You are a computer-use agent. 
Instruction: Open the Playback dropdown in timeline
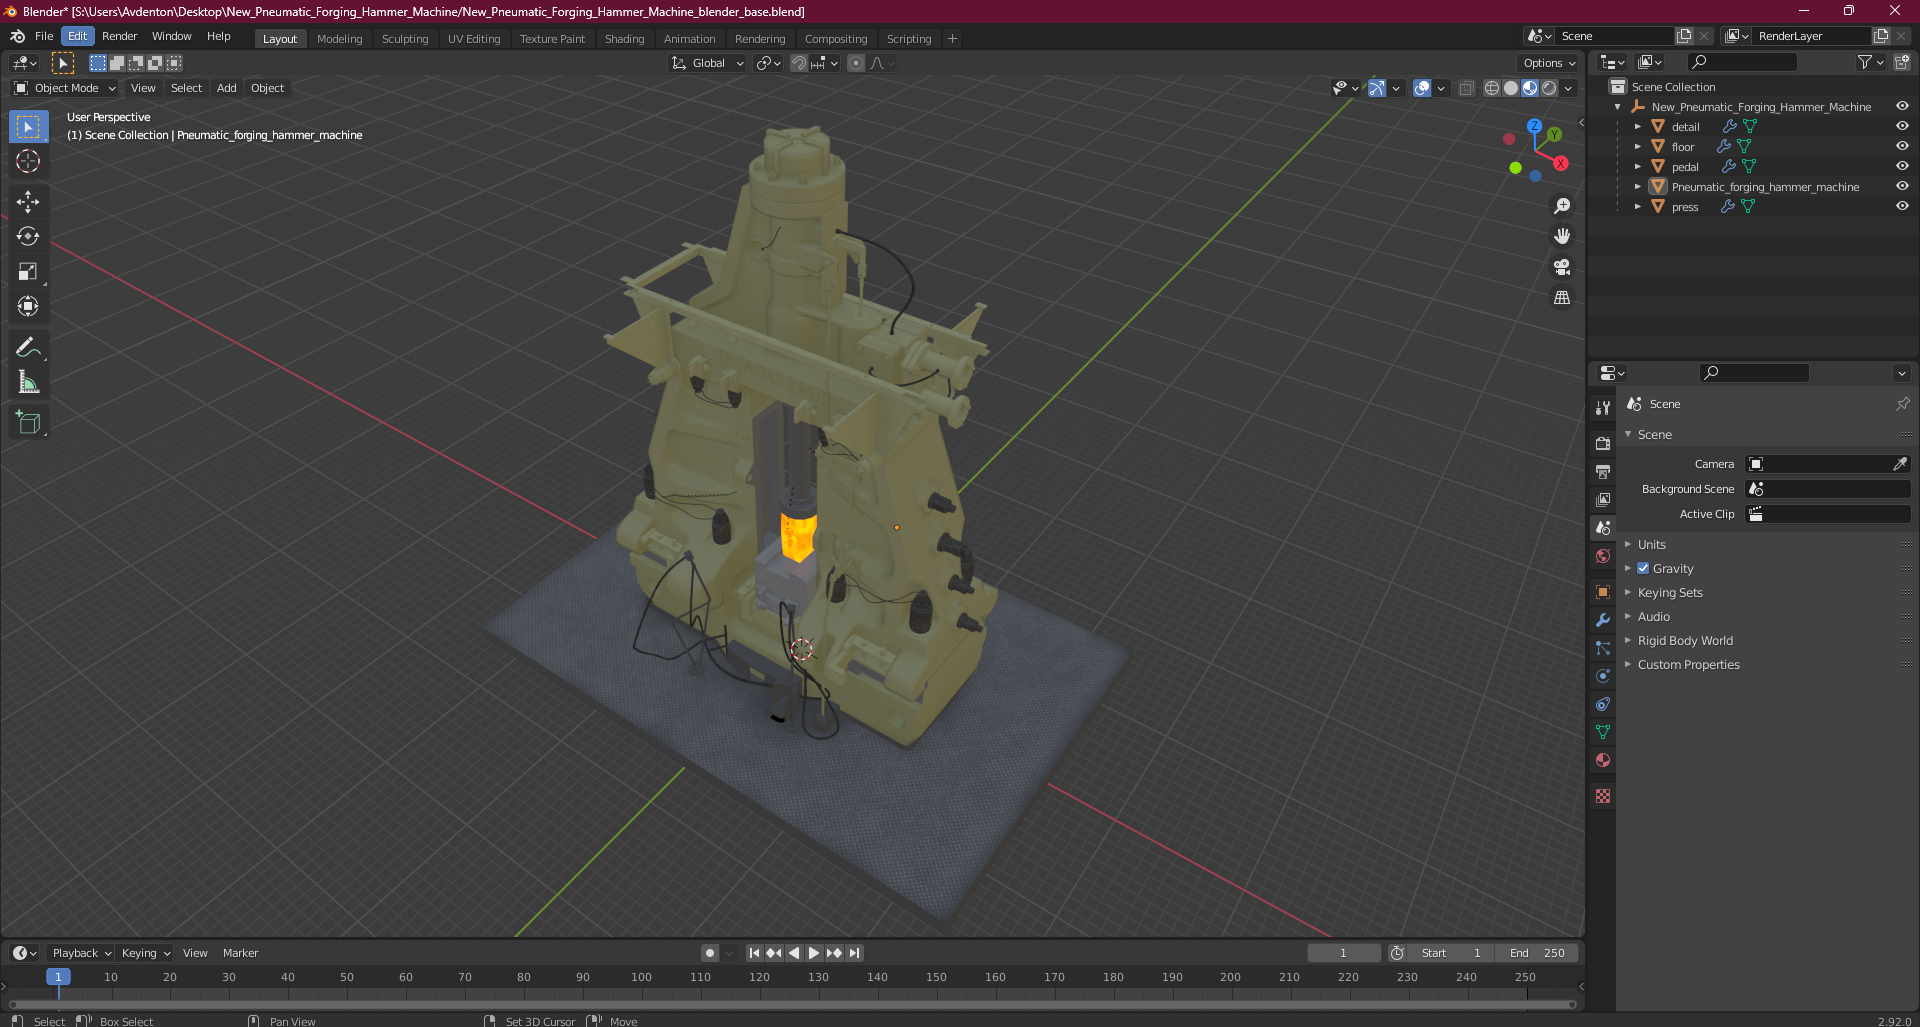tap(80, 953)
